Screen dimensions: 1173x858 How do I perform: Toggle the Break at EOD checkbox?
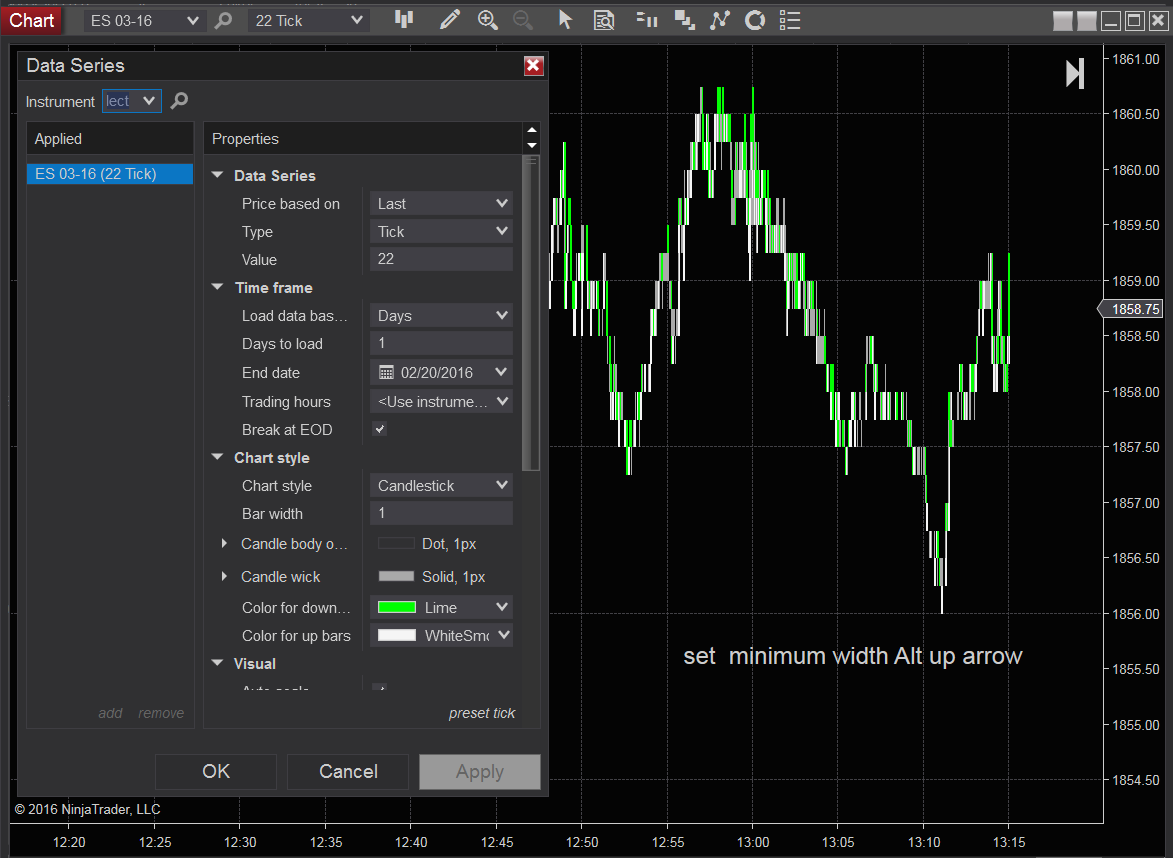[x=380, y=429]
